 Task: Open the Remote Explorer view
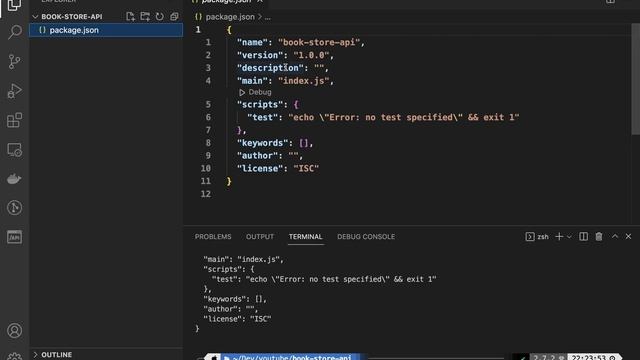point(15,150)
